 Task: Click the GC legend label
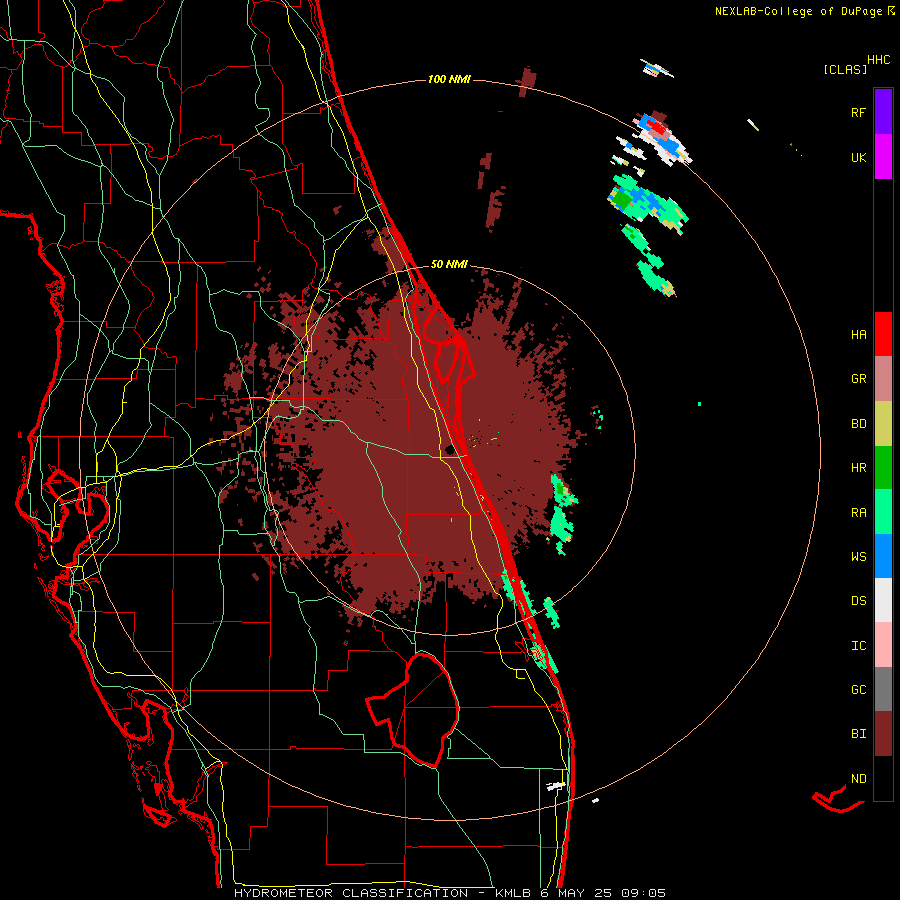tap(858, 690)
